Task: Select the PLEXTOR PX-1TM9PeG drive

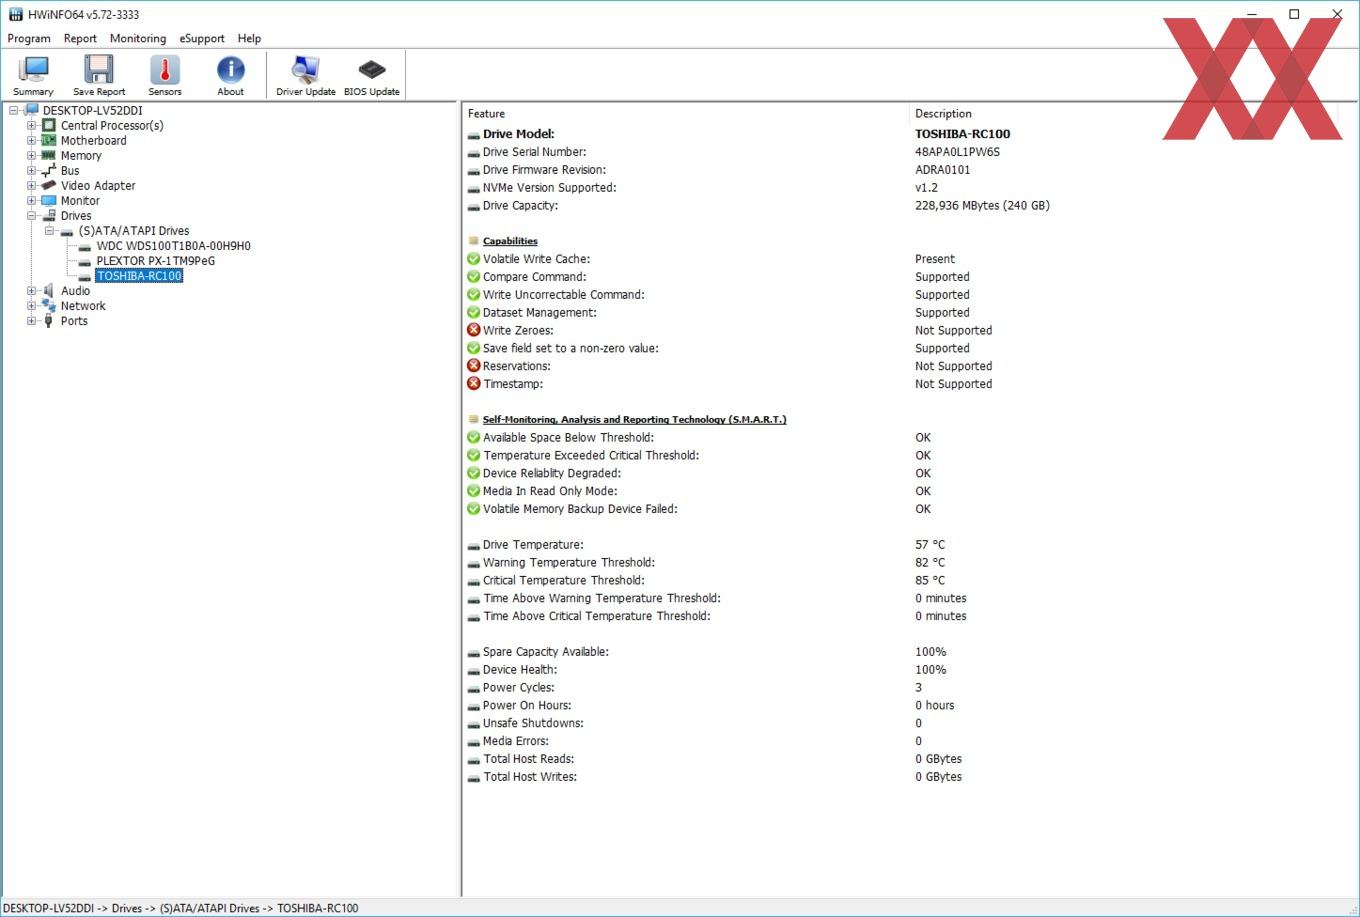Action: 156,261
